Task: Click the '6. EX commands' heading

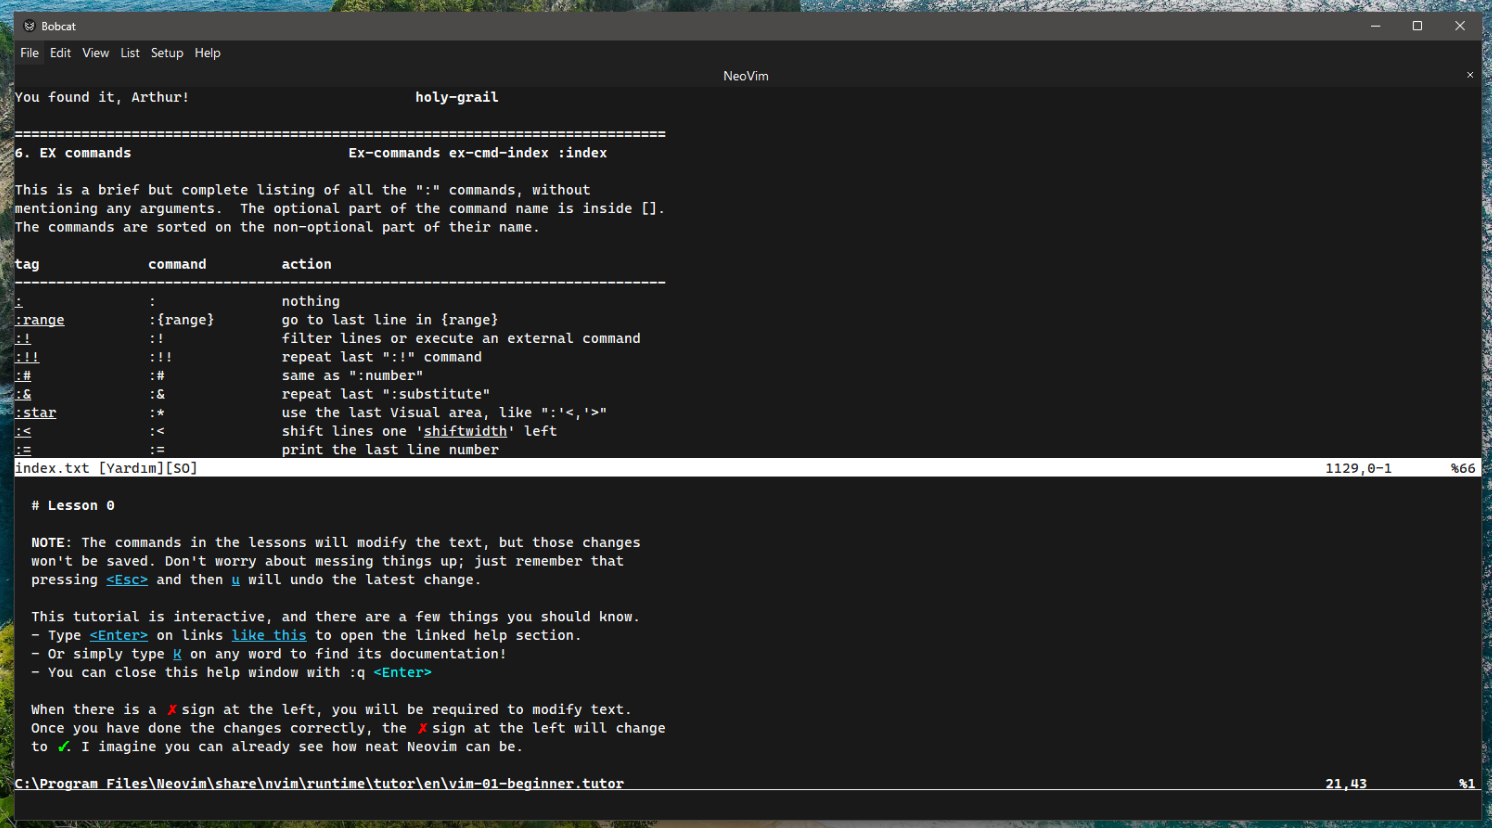Action: [x=73, y=153]
